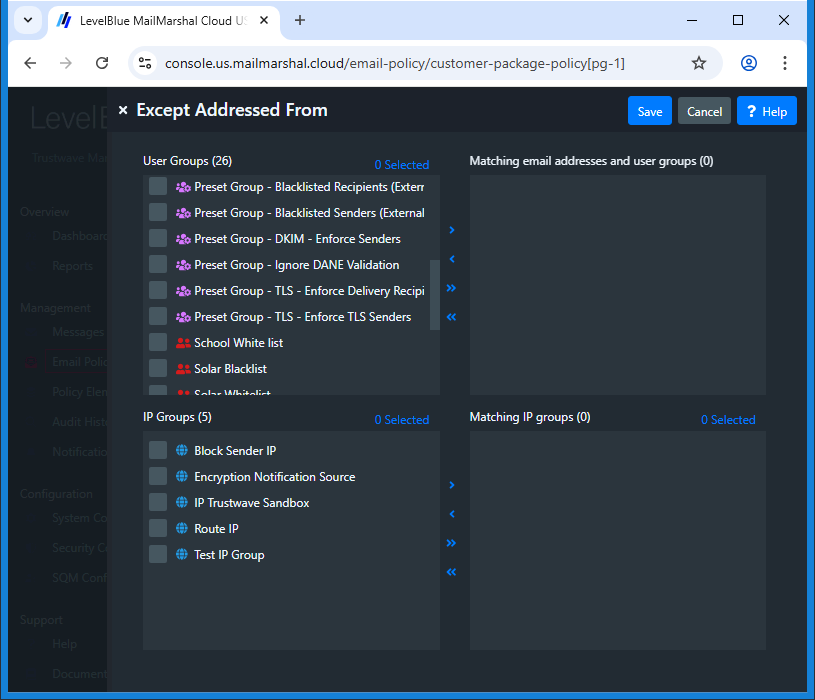Bookmark this page with star icon
Viewport: 815px width, 700px height.
pyautogui.click(x=699, y=63)
